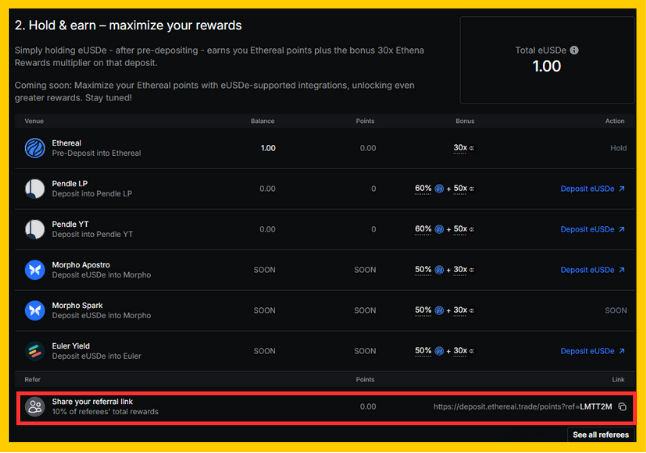The height and width of the screenshot is (453, 646).
Task: Open Deposit eUSDe link for Pendle YT
Action: pyautogui.click(x=592, y=229)
